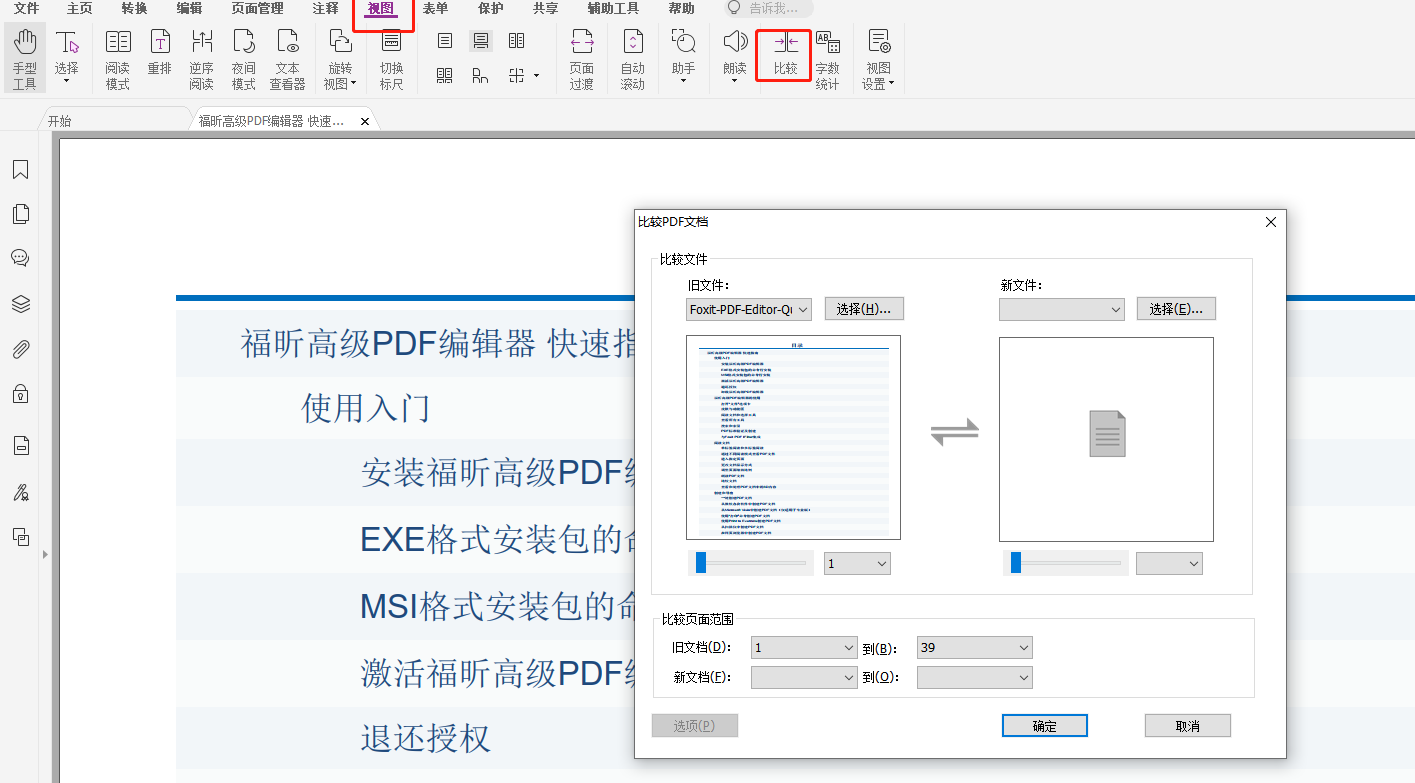Click the 确定 confirm button
The width and height of the screenshot is (1415, 783).
1044,725
